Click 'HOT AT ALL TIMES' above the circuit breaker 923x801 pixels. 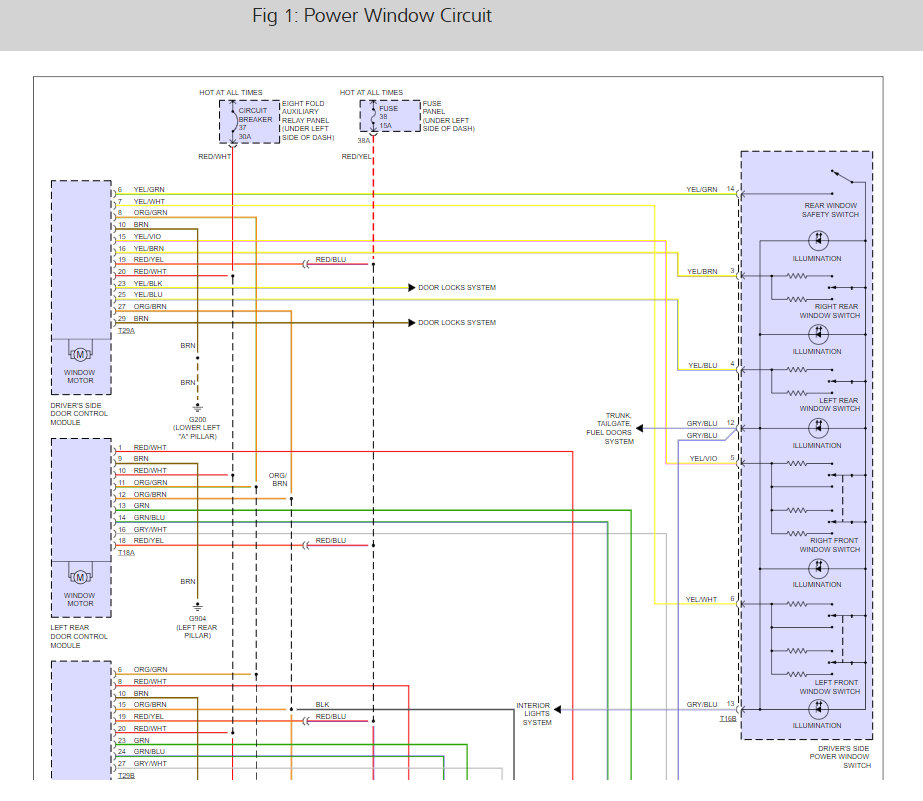tap(231, 92)
